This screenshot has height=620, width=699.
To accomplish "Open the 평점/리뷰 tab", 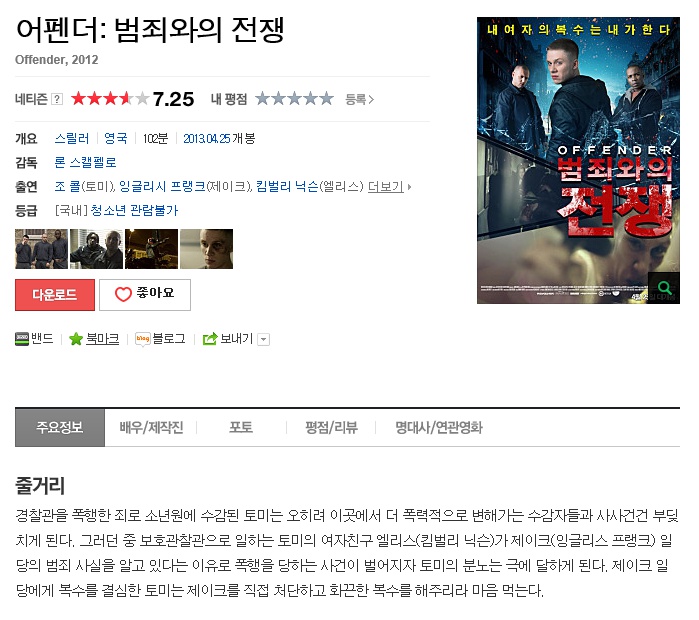I will pyautogui.click(x=331, y=427).
